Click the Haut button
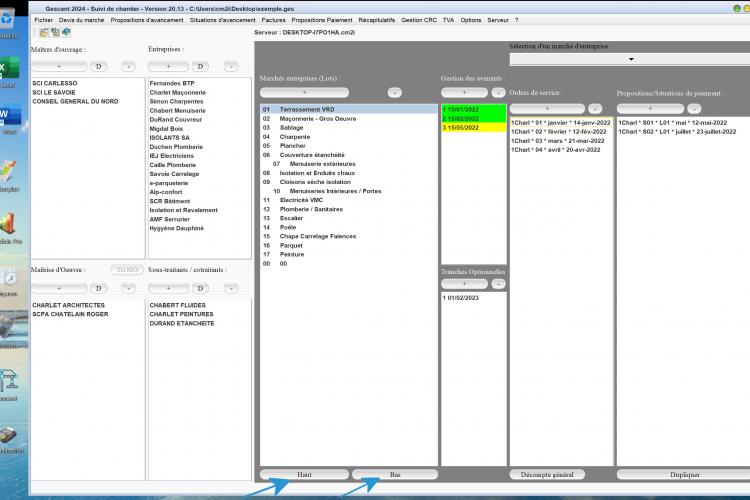Viewport: 750px width, 500px height. pos(304,475)
